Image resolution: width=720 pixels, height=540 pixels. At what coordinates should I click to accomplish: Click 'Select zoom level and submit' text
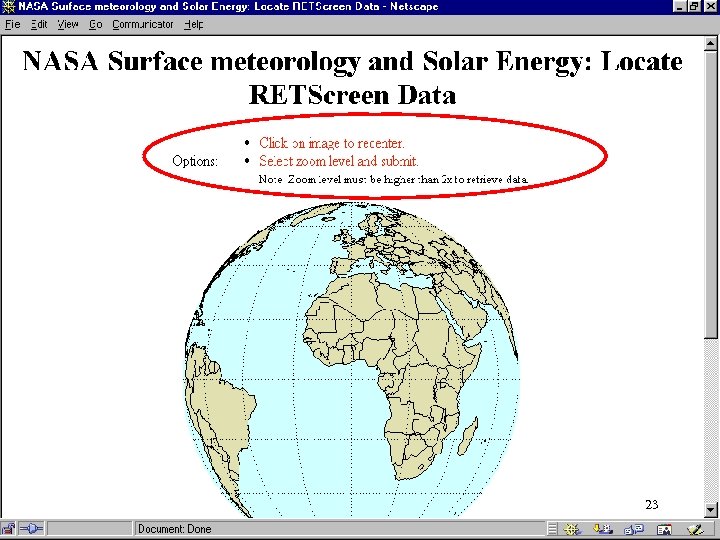coord(338,161)
